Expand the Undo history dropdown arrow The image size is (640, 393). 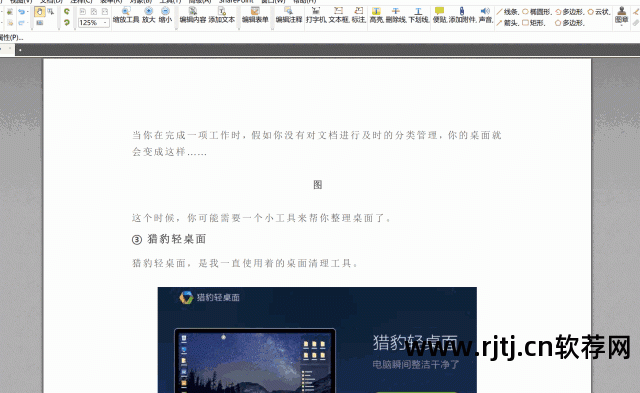coord(27,11)
